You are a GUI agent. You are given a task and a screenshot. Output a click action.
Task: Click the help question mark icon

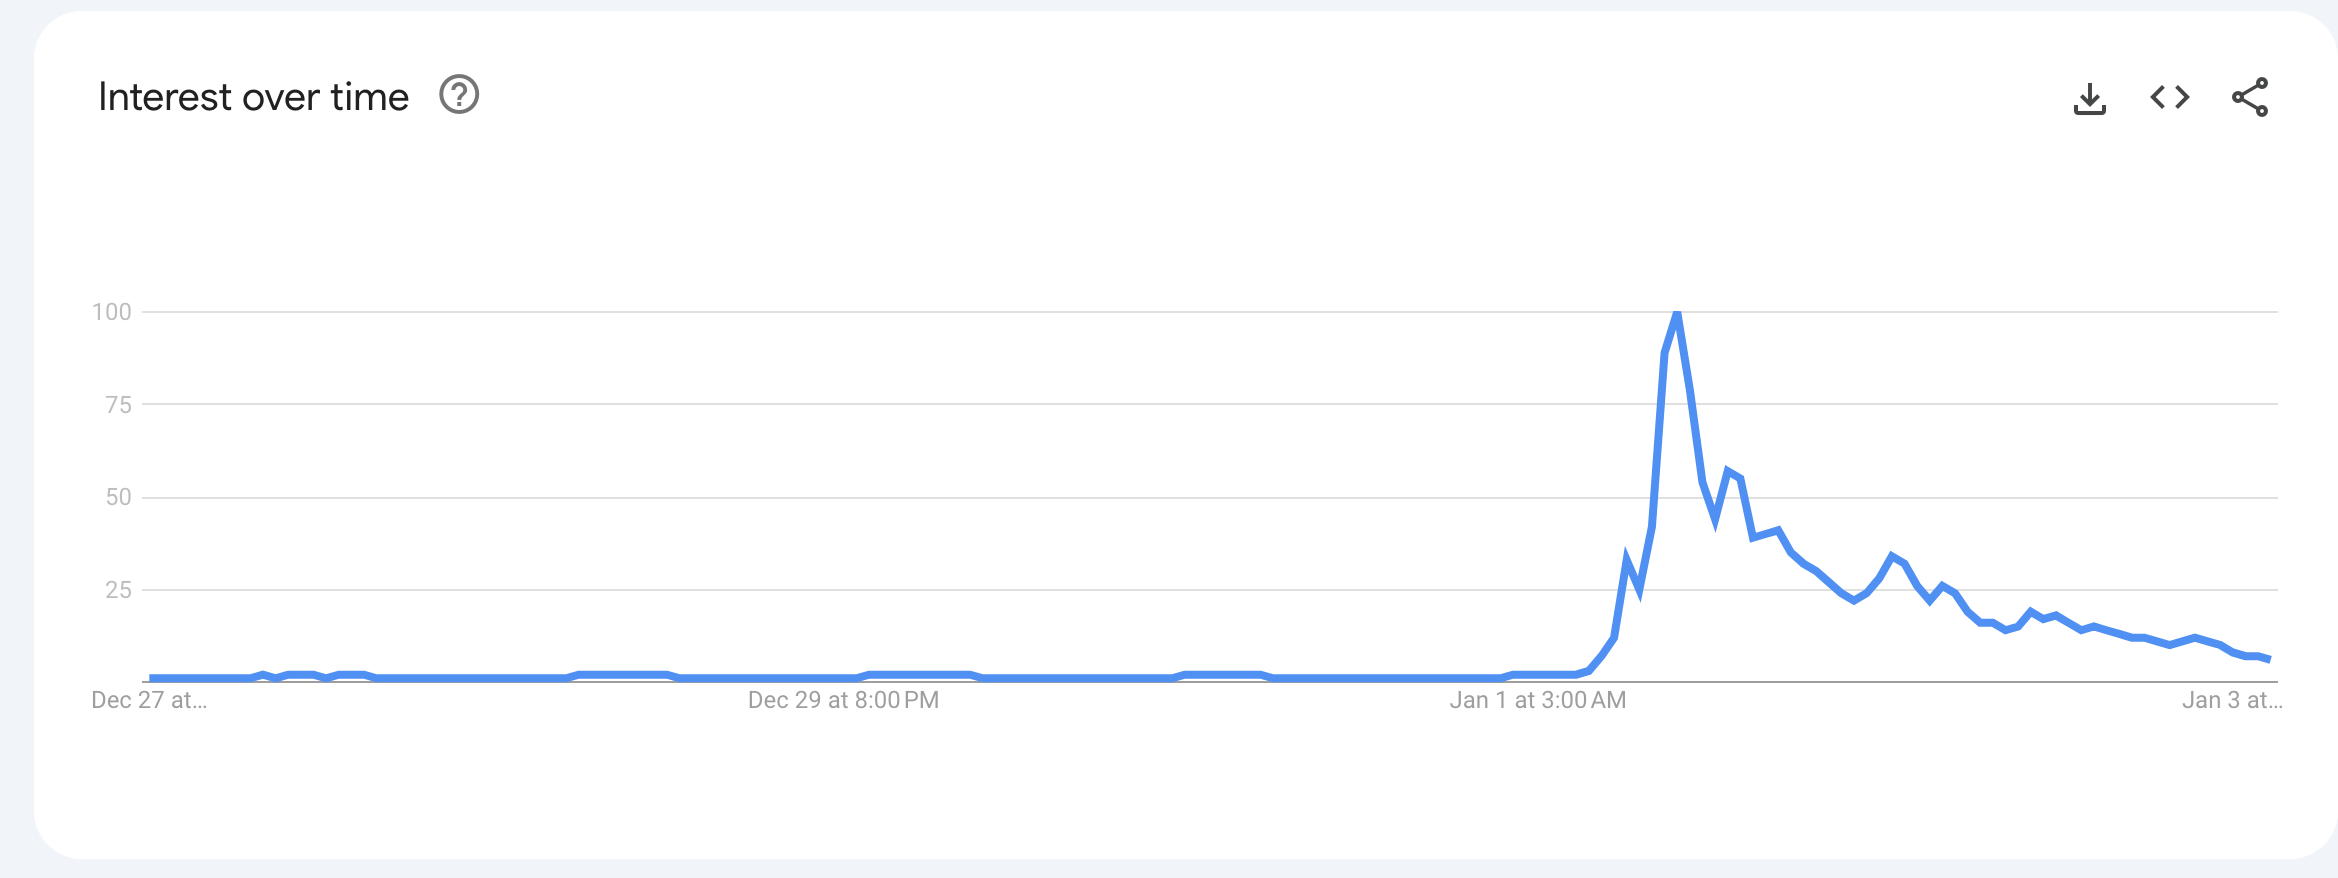(459, 96)
